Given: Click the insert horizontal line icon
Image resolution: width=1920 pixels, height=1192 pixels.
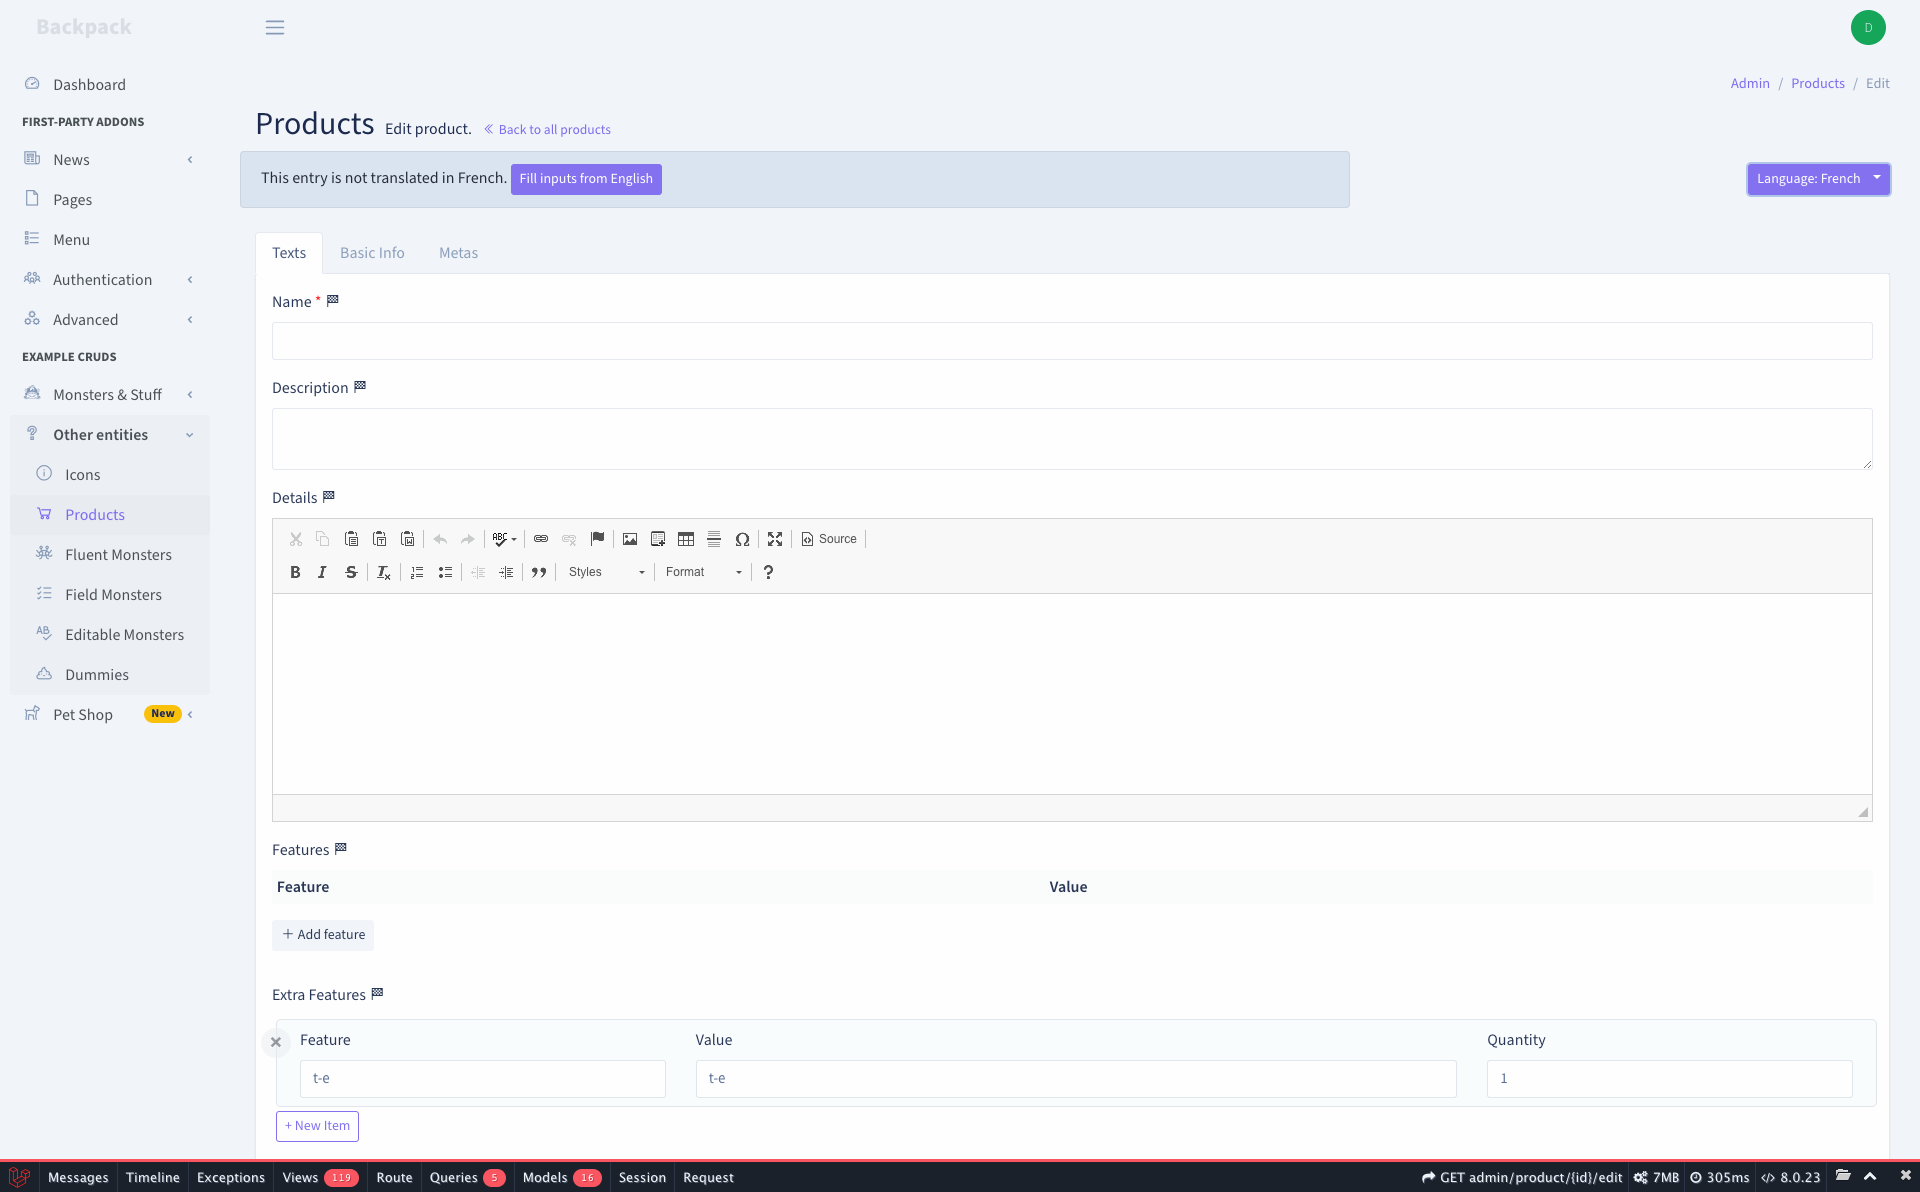Looking at the screenshot, I should tap(714, 539).
